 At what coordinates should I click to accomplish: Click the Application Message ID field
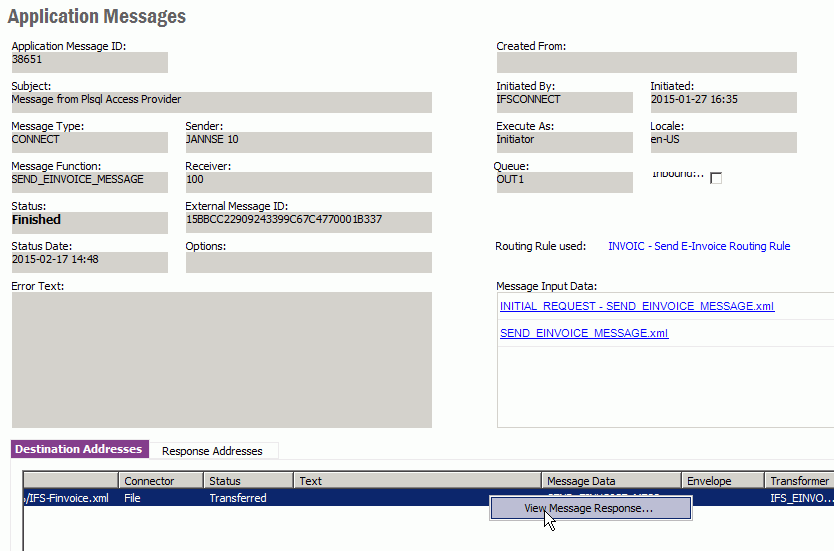point(89,62)
